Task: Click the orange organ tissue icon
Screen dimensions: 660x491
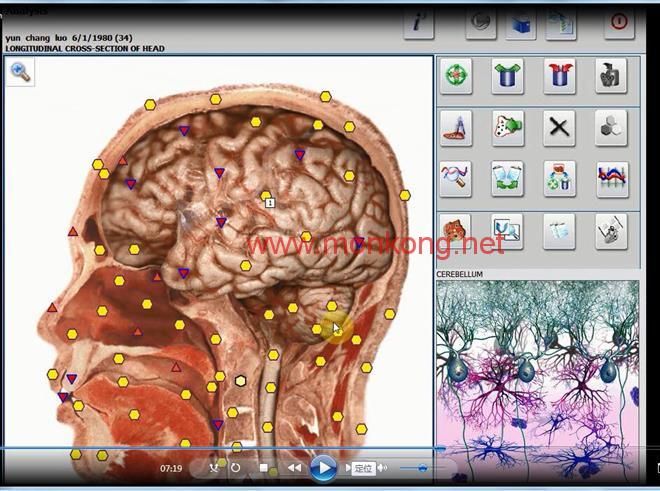Action: tap(455, 231)
